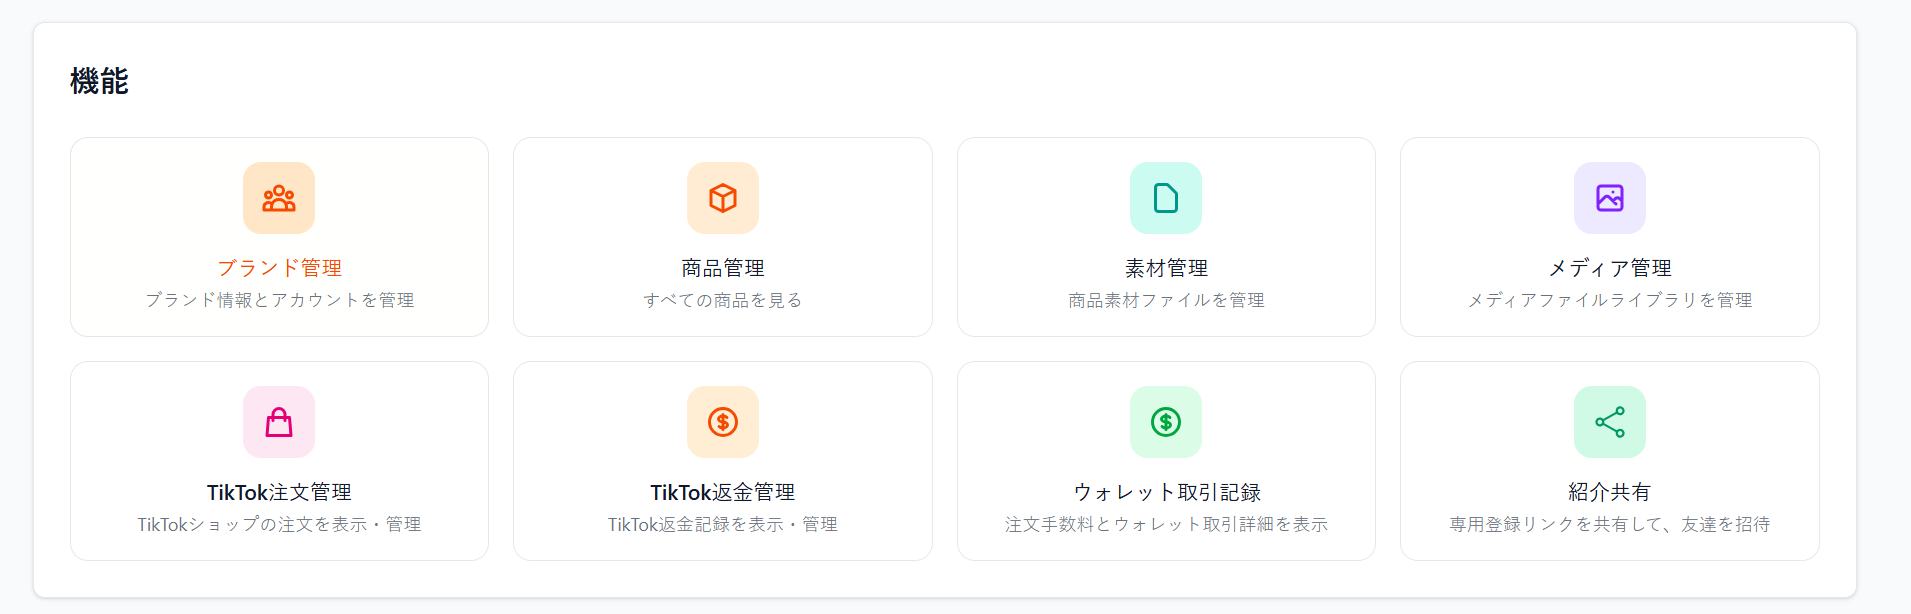Click the share network icon for 紹介共有
This screenshot has height=614, width=1911.
pos(1609,422)
